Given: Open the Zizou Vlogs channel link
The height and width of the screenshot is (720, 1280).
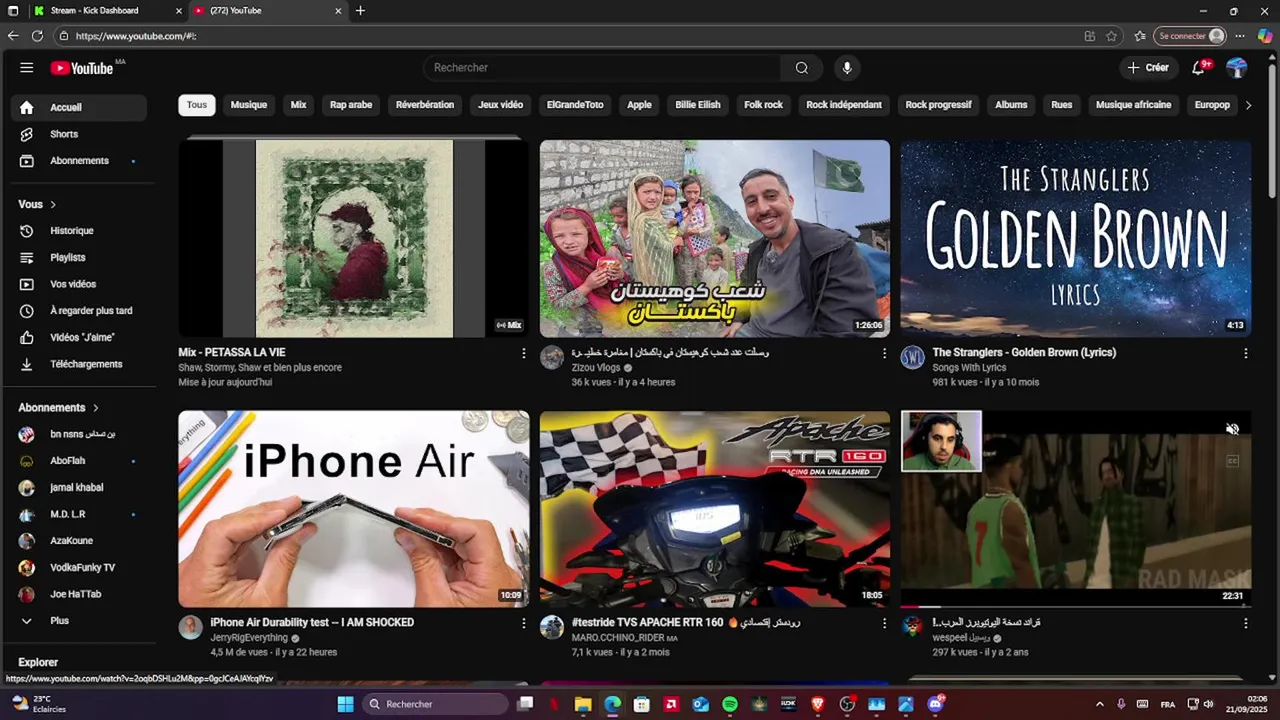Looking at the screenshot, I should pos(596,368).
